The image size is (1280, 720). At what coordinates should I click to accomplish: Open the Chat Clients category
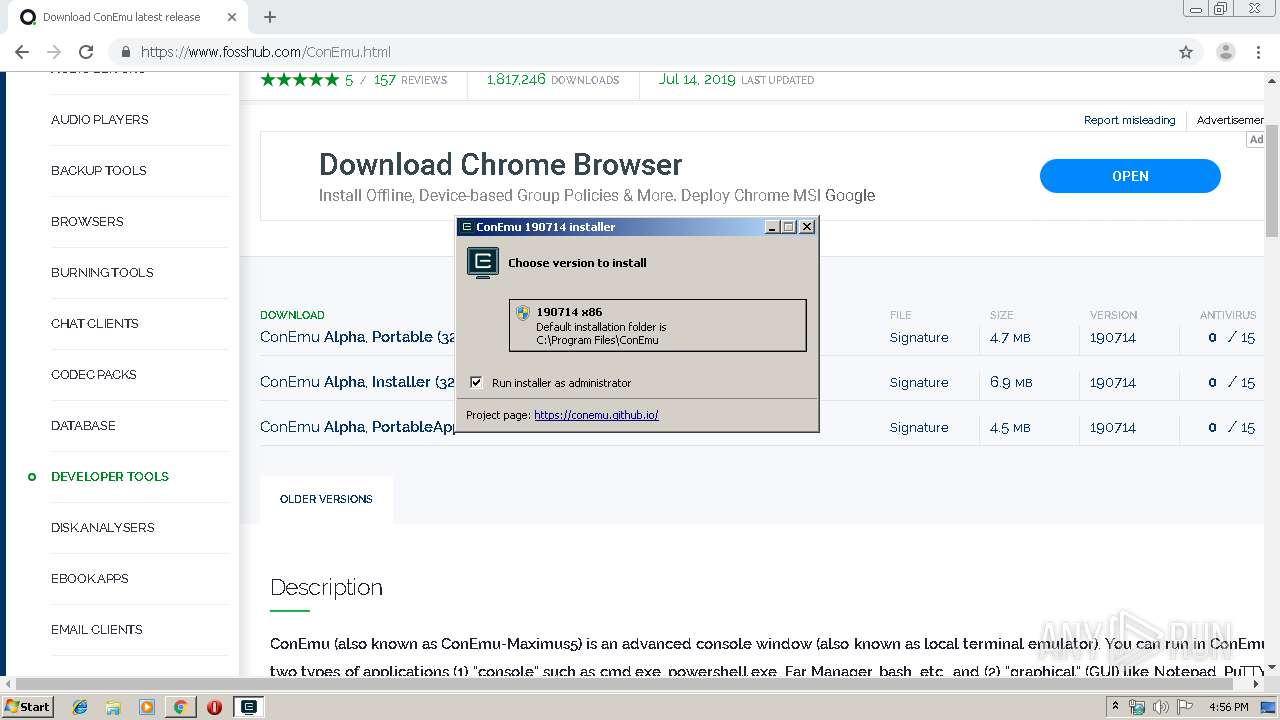(x=95, y=323)
